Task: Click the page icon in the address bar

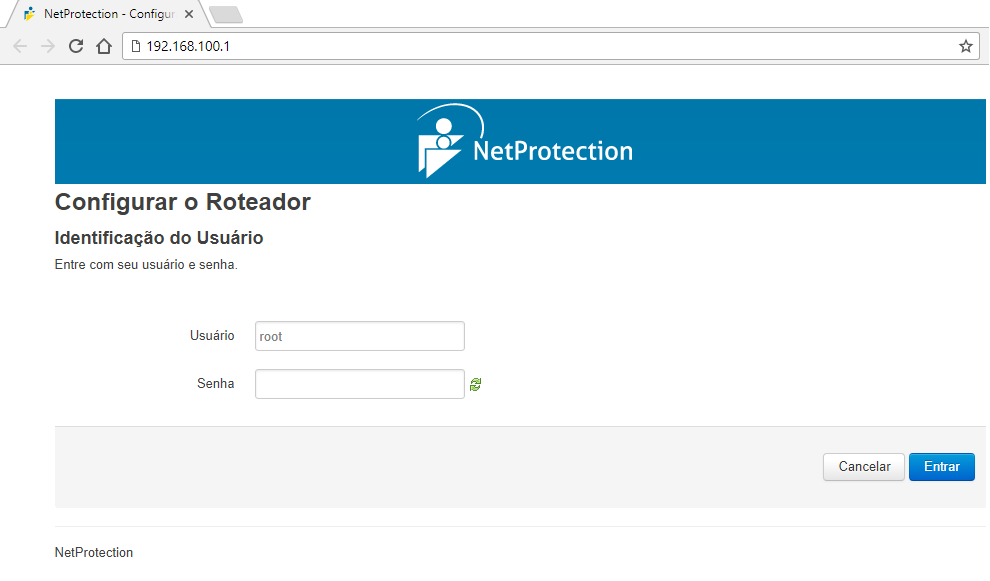Action: pos(136,46)
